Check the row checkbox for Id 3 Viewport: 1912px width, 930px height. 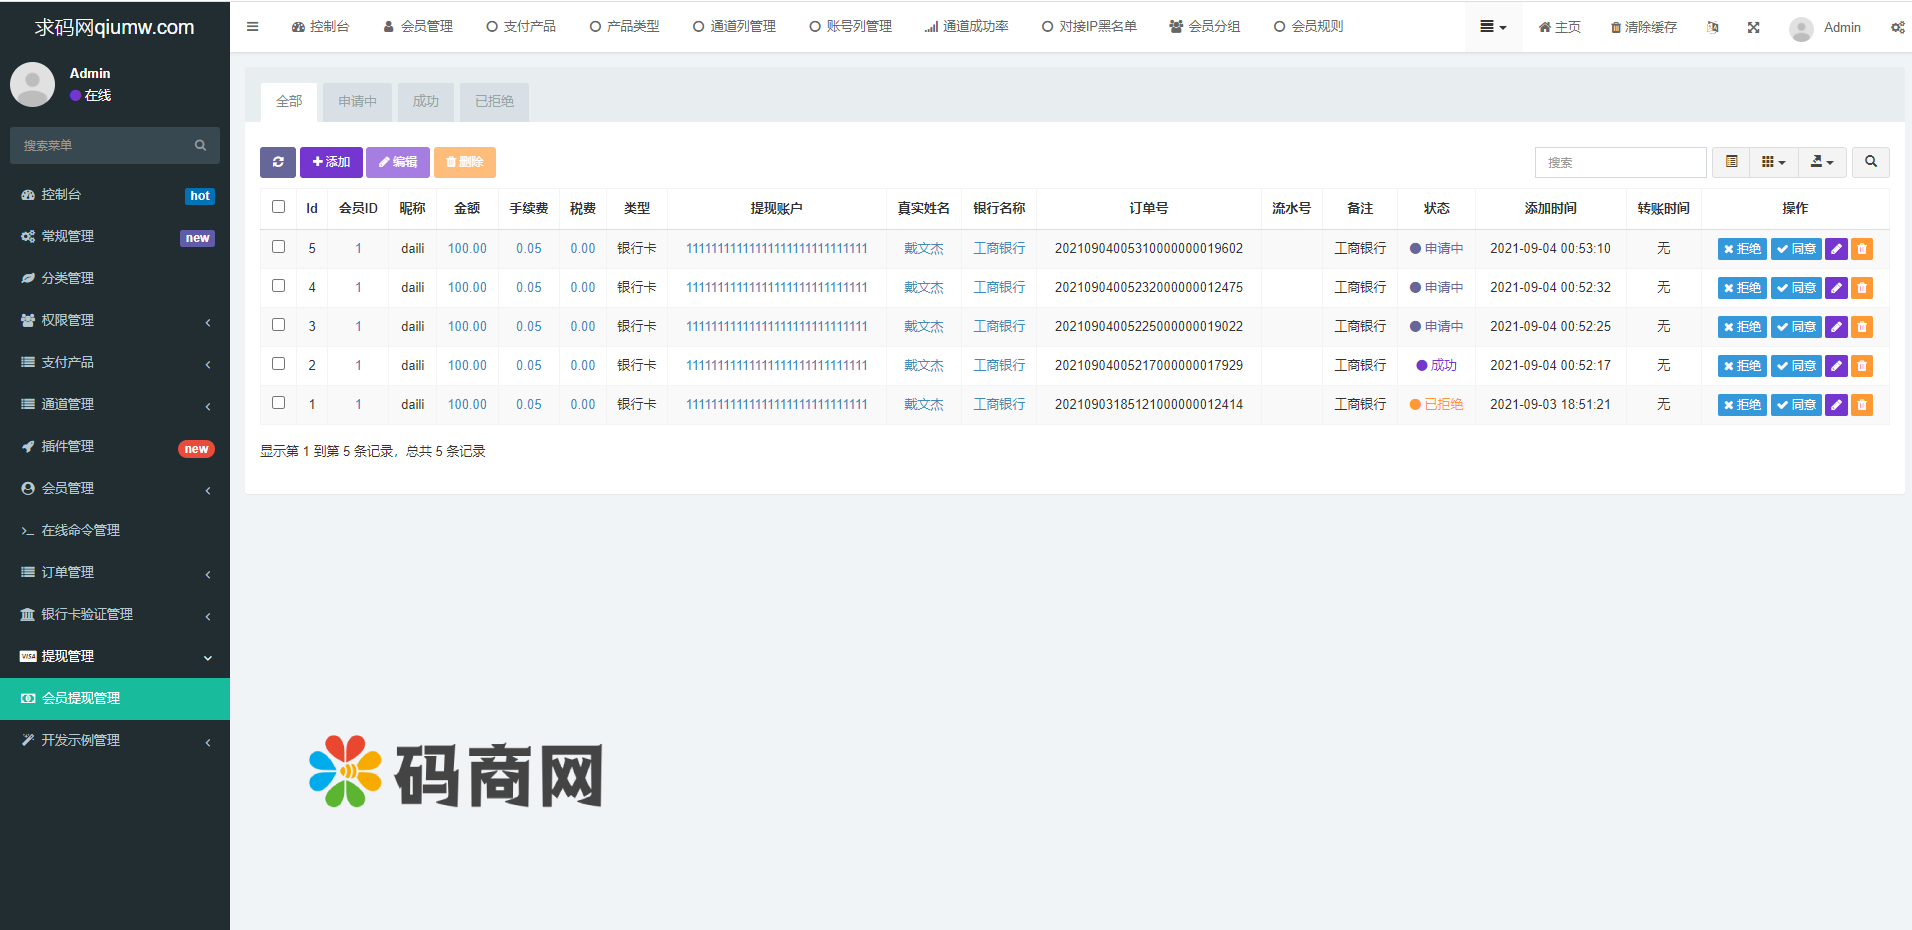coord(278,324)
